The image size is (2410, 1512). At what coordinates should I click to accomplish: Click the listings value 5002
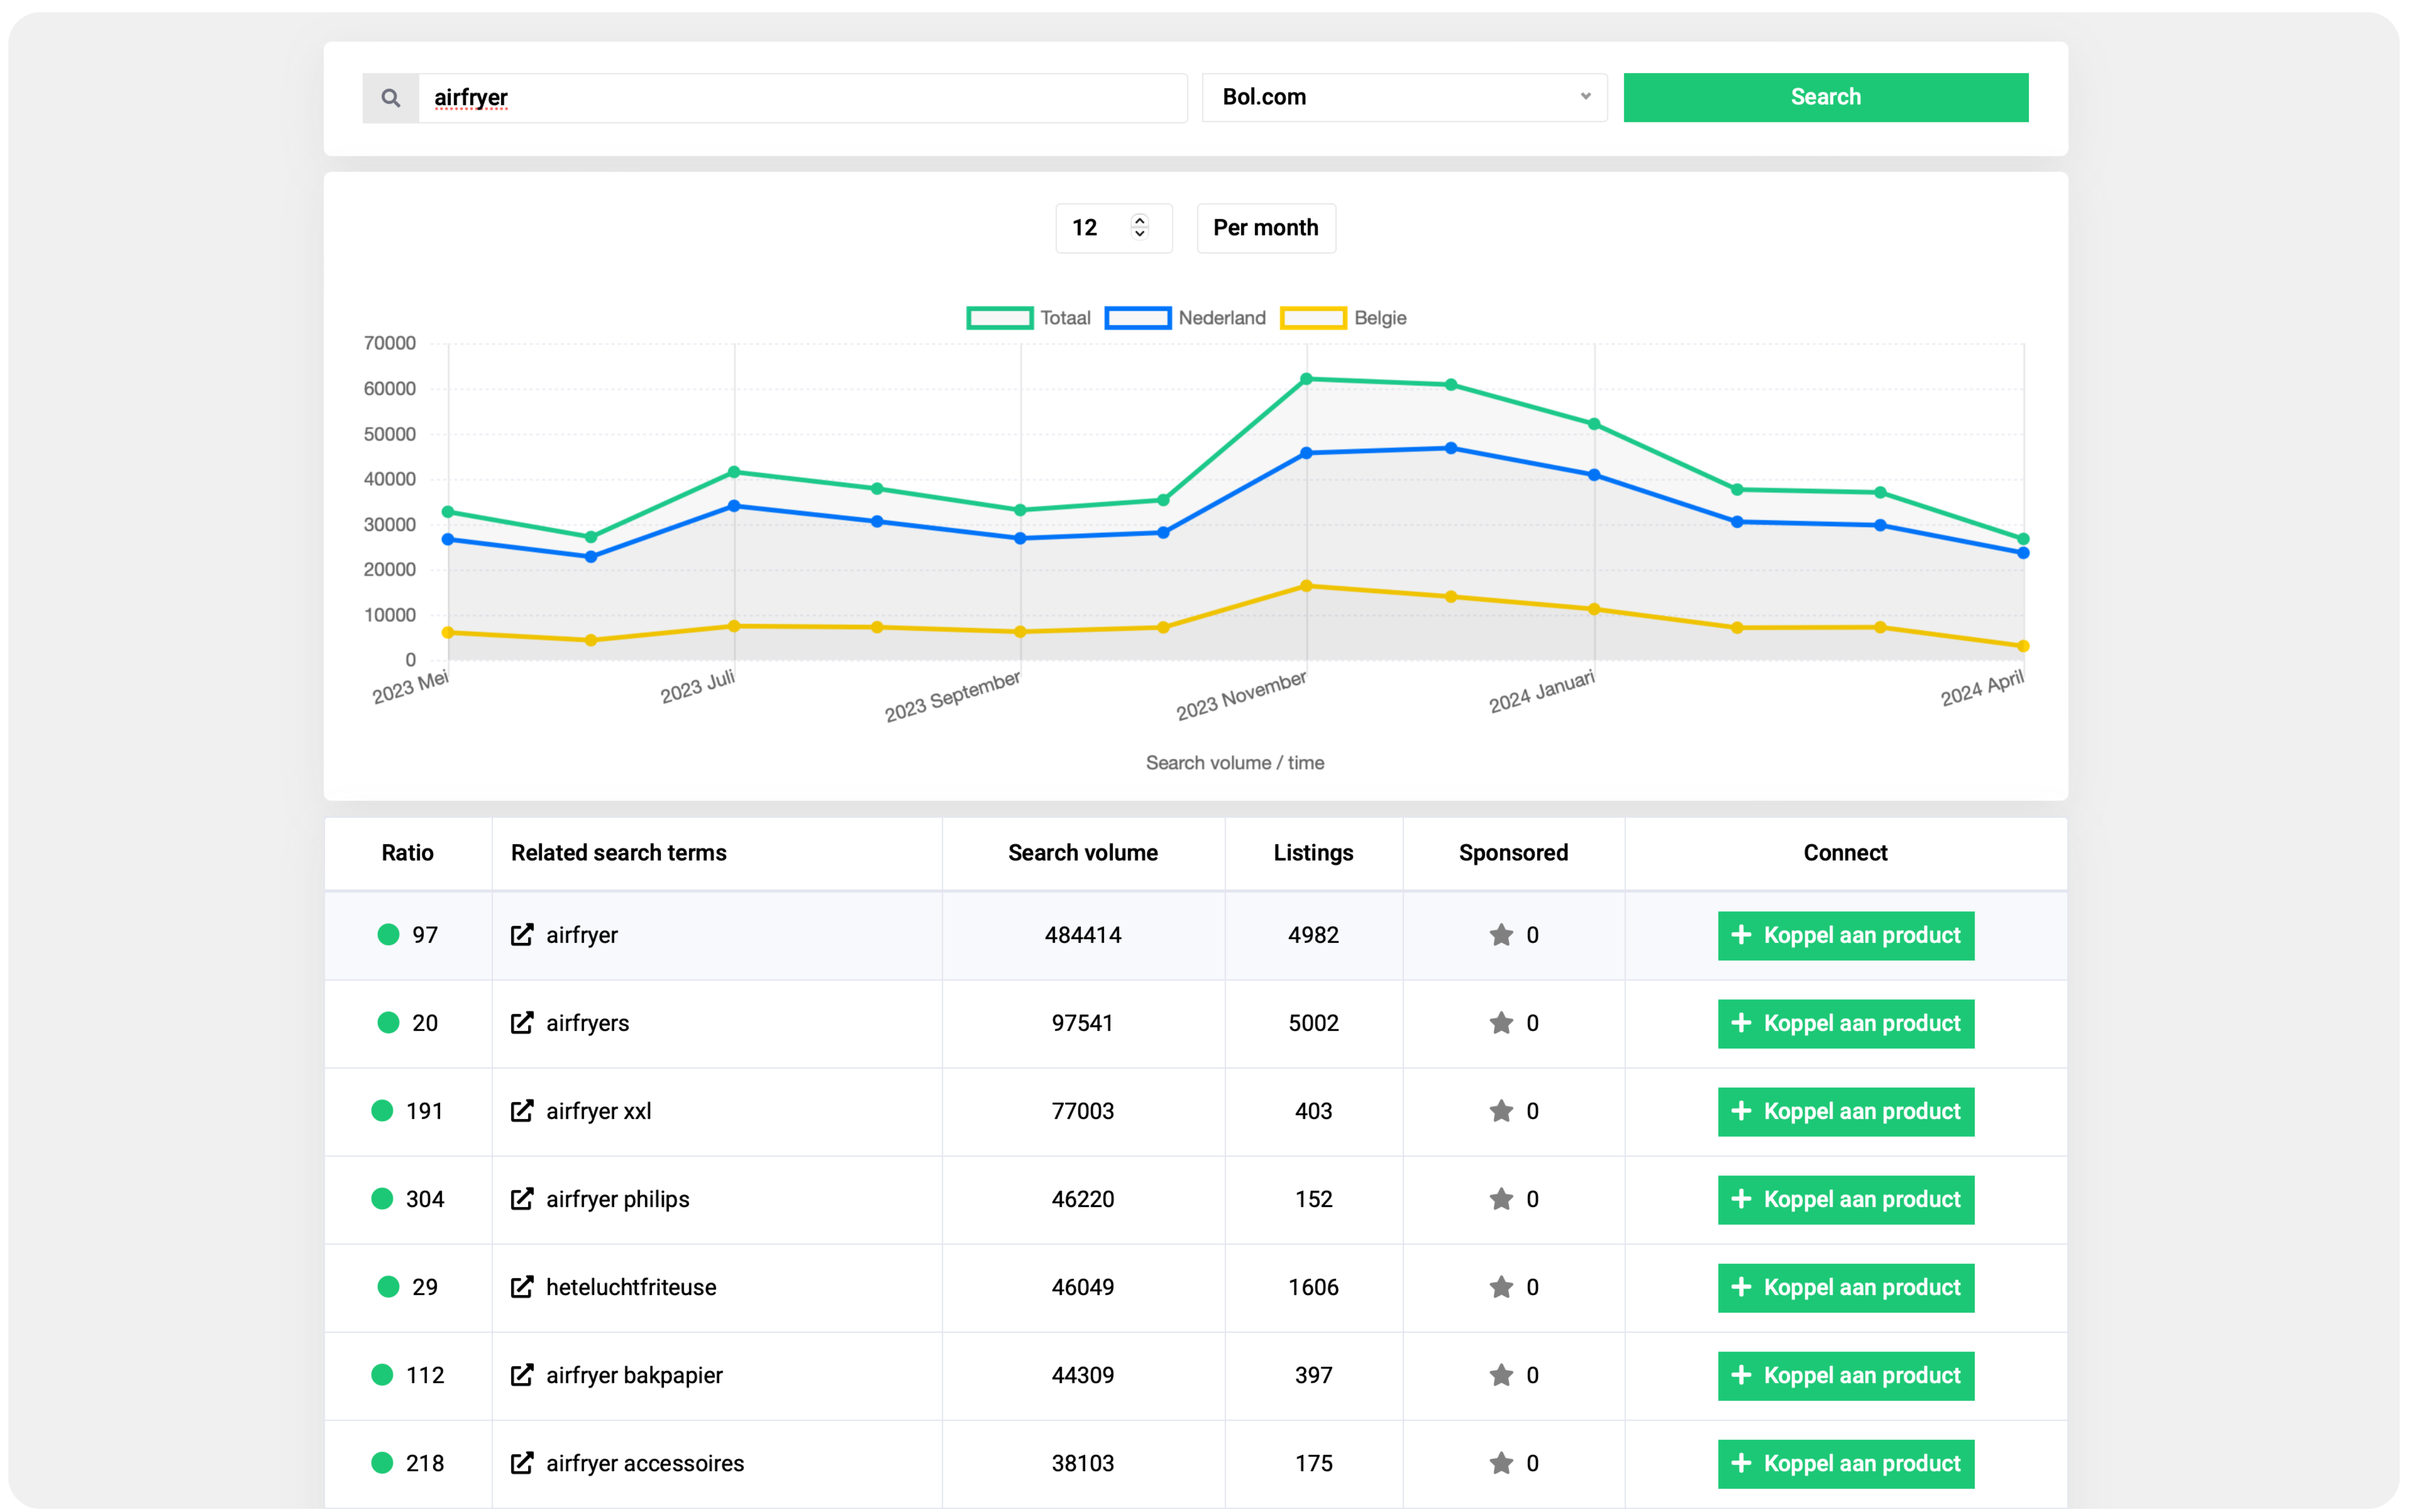coord(1313,1023)
